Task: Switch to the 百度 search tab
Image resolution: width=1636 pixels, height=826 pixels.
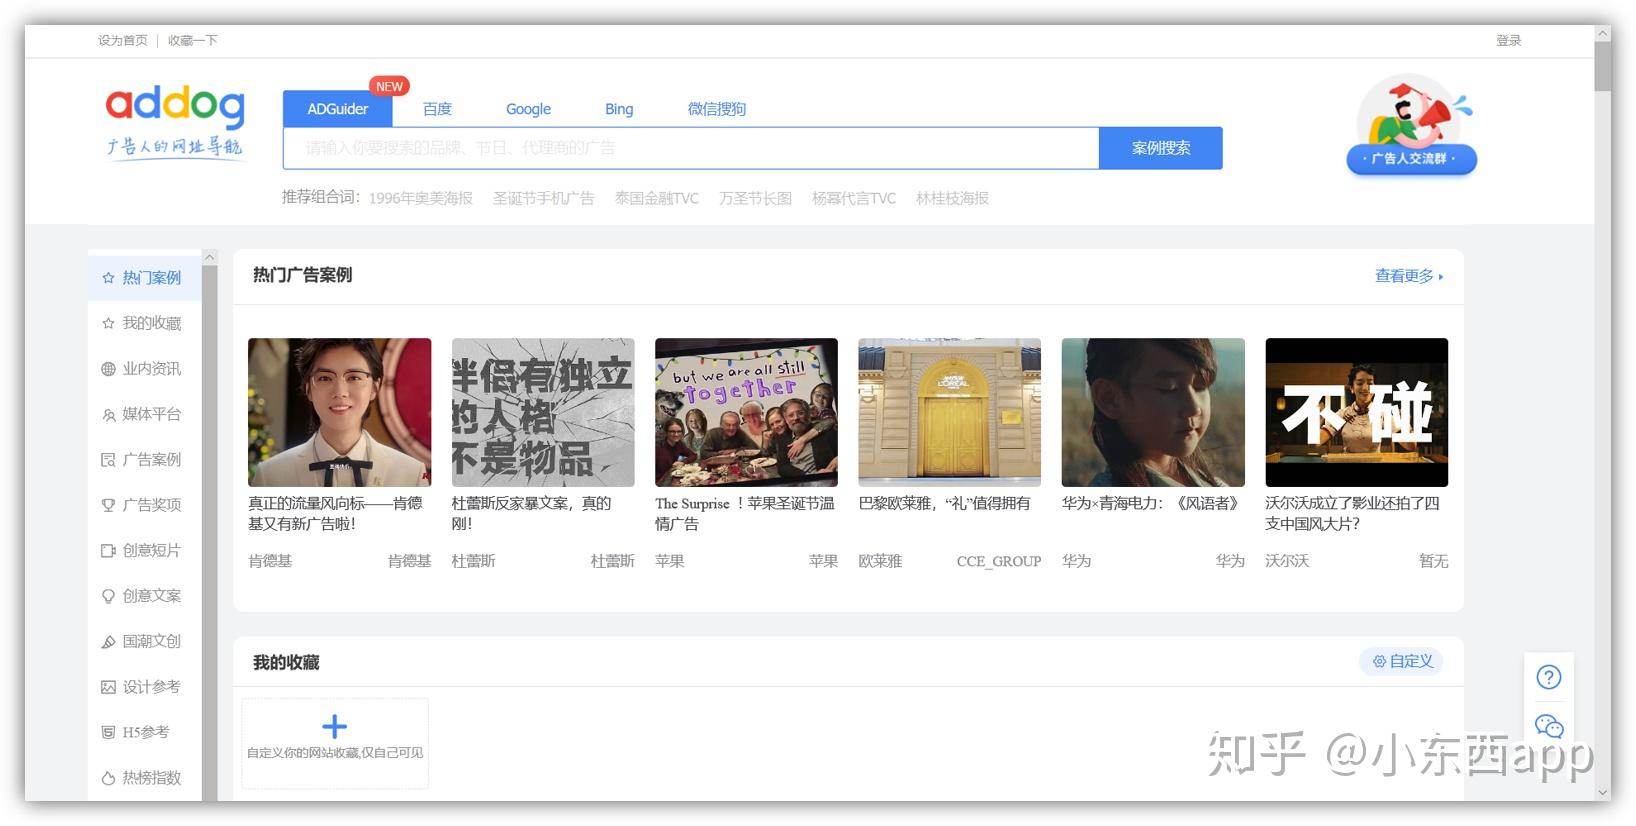Action: [437, 109]
